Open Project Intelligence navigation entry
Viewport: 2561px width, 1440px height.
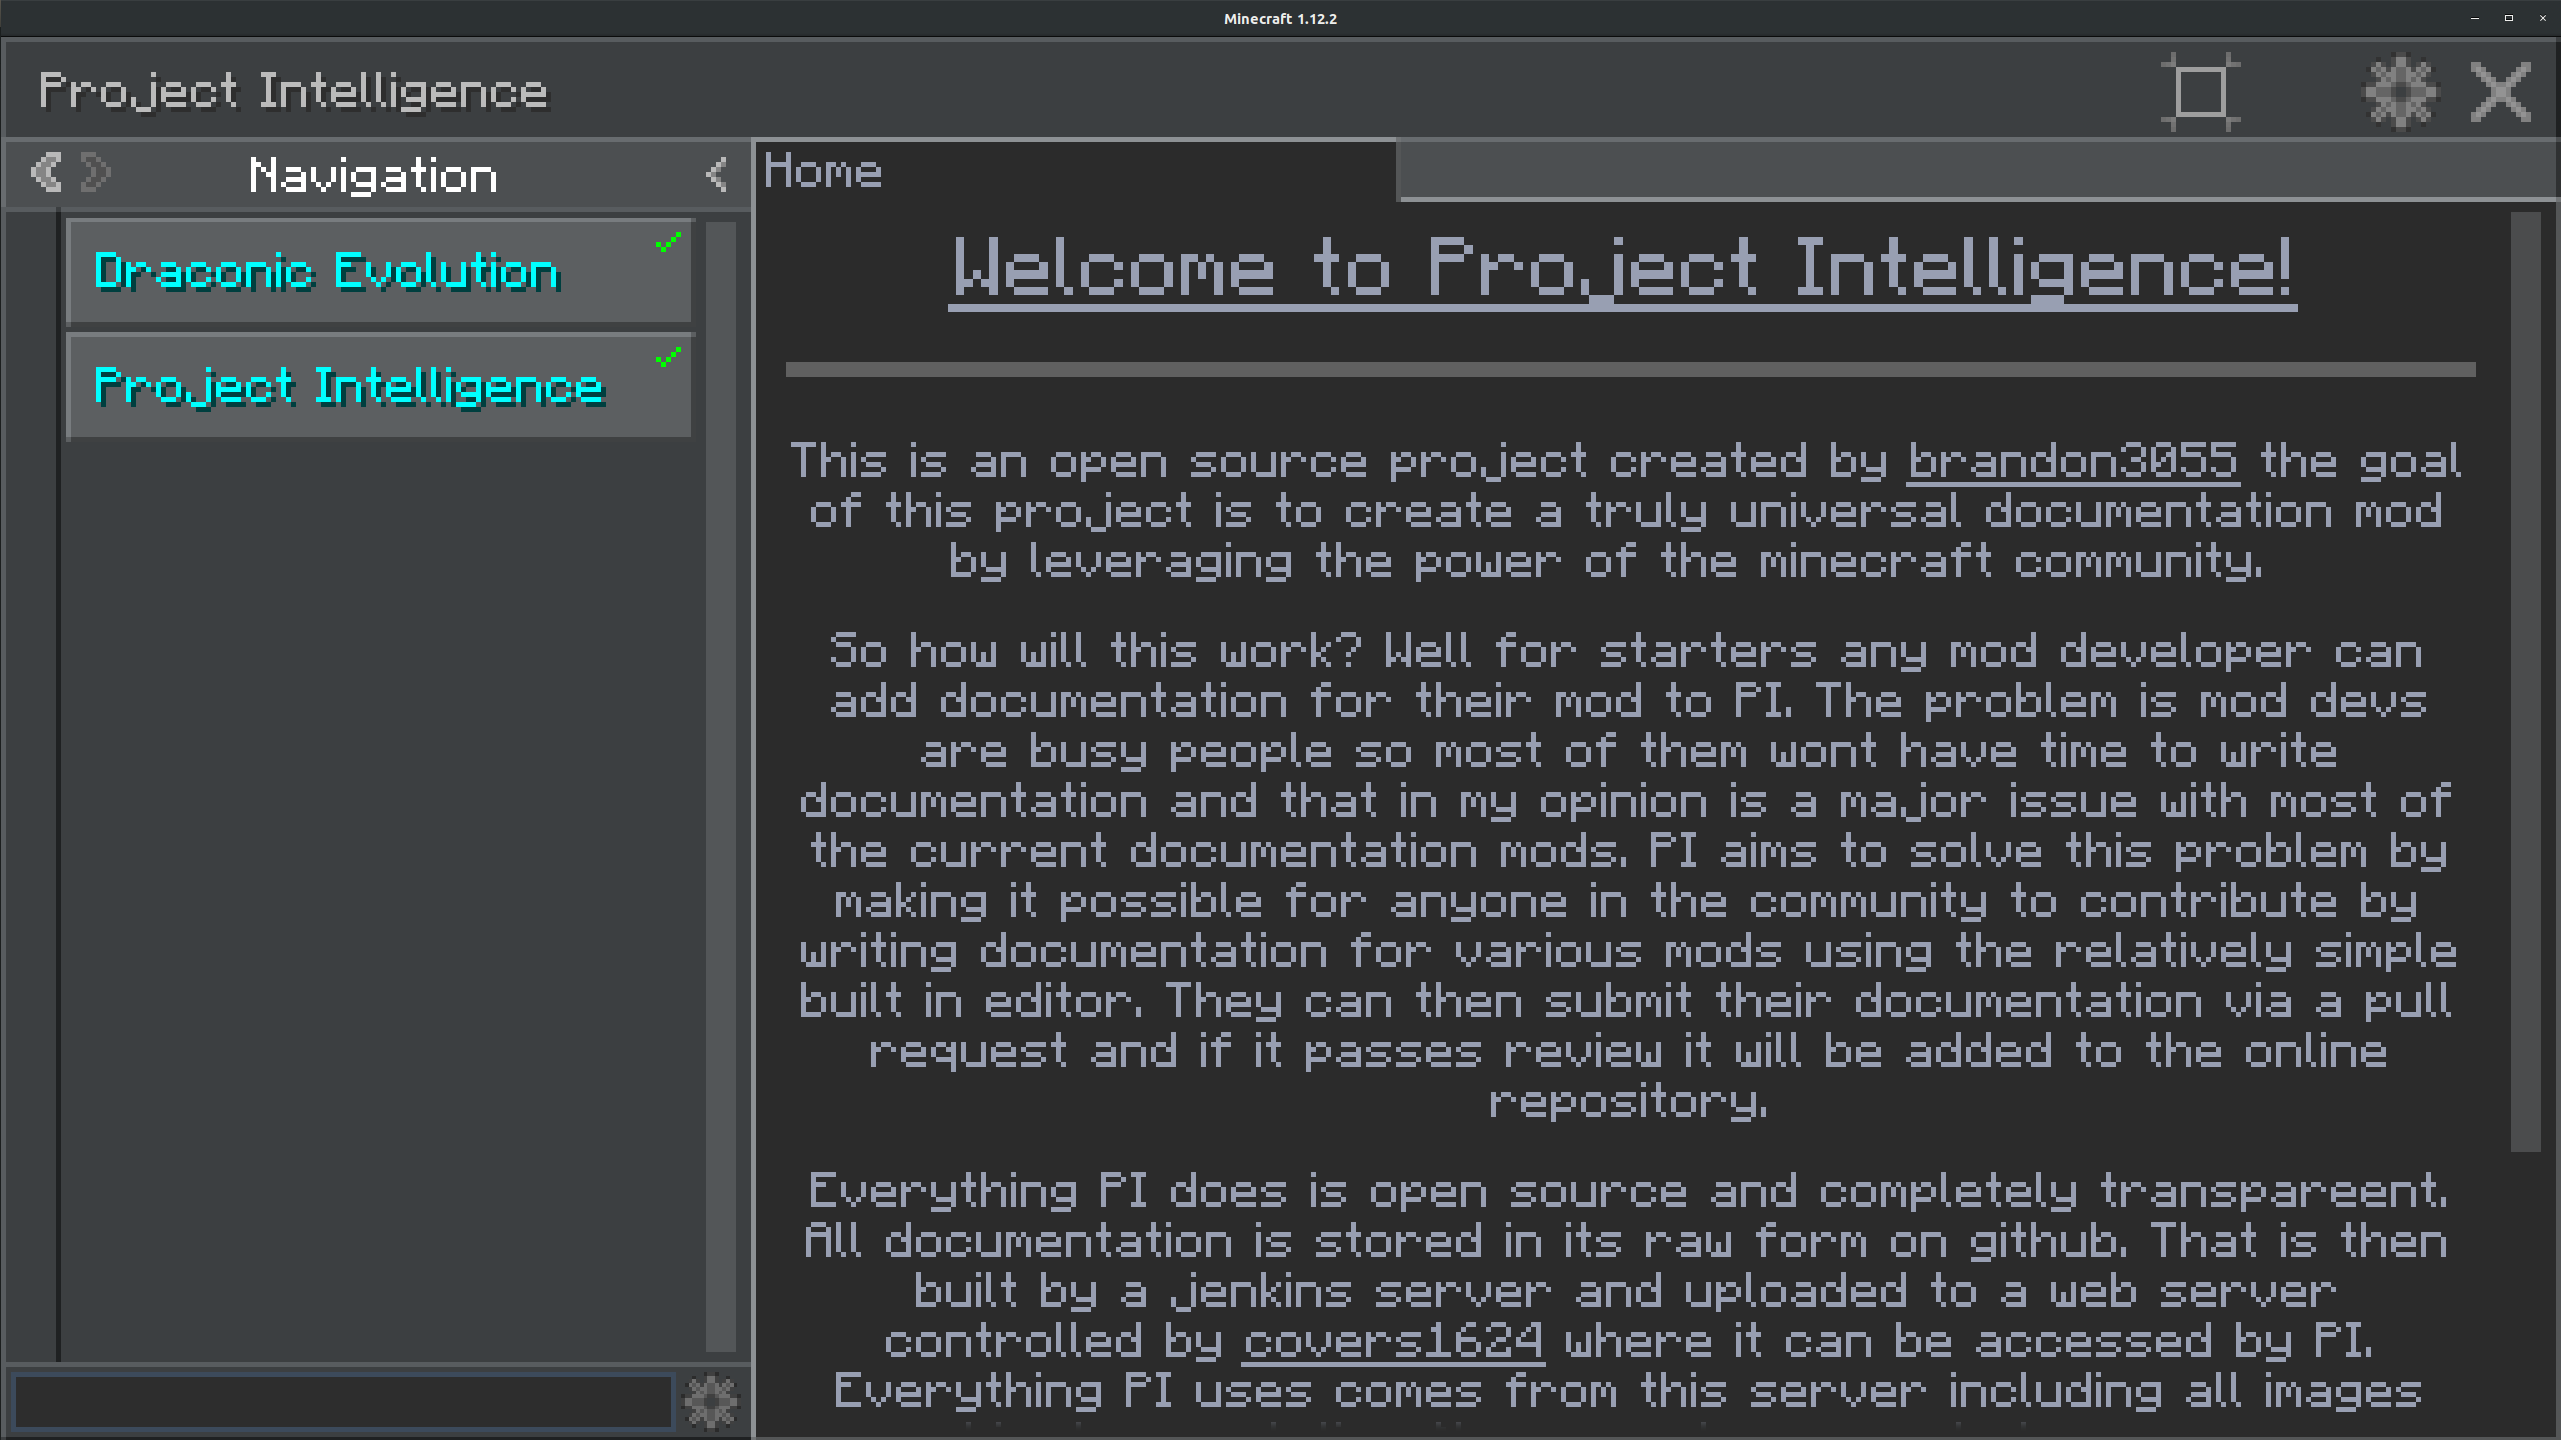click(348, 387)
